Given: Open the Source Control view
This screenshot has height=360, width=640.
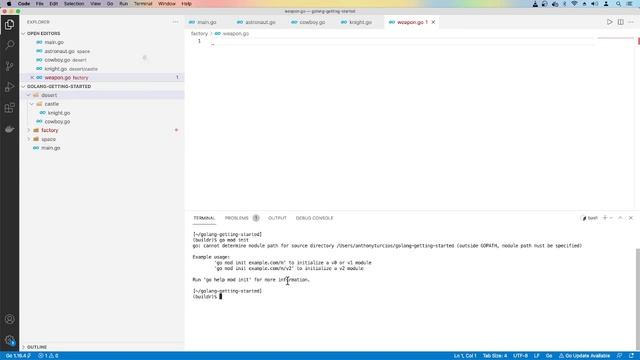Looking at the screenshot, I should click(x=9, y=66).
